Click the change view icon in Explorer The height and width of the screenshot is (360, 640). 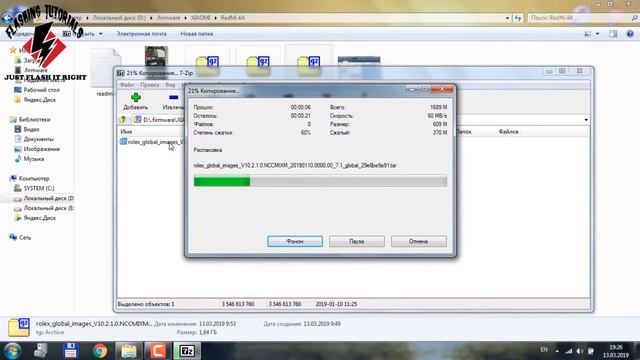point(588,34)
